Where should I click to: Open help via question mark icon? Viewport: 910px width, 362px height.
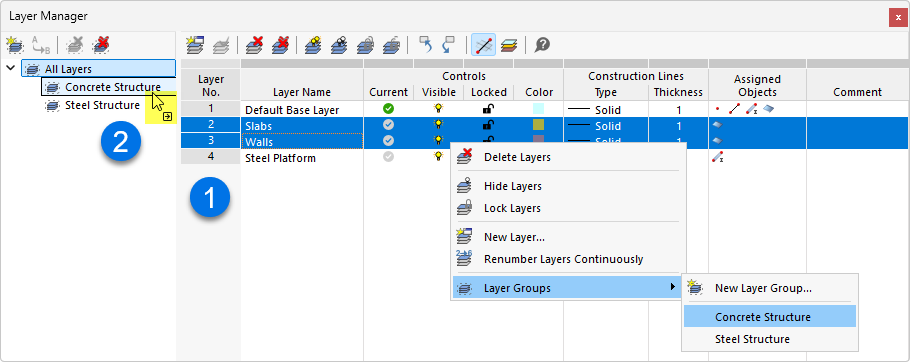543,45
